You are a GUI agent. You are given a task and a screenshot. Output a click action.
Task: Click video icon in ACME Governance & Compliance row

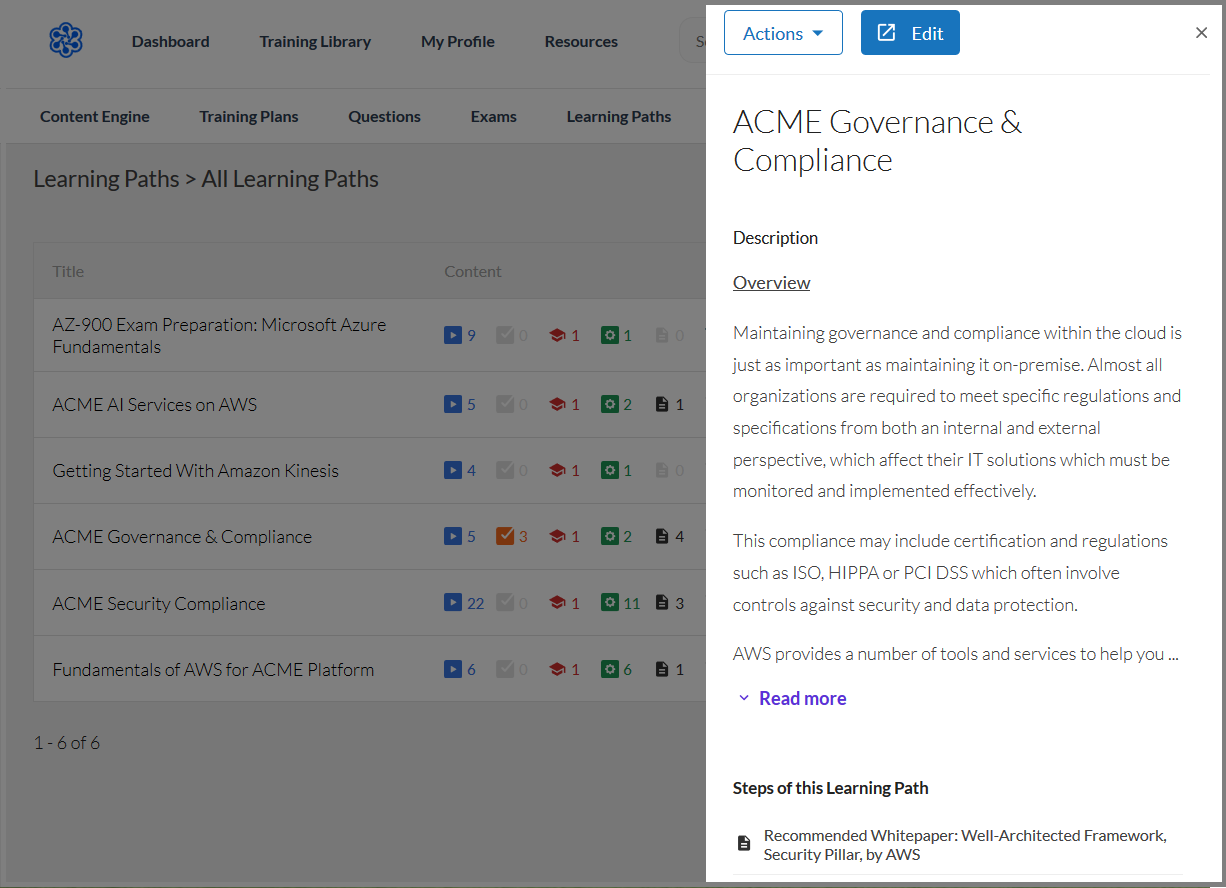pos(453,537)
